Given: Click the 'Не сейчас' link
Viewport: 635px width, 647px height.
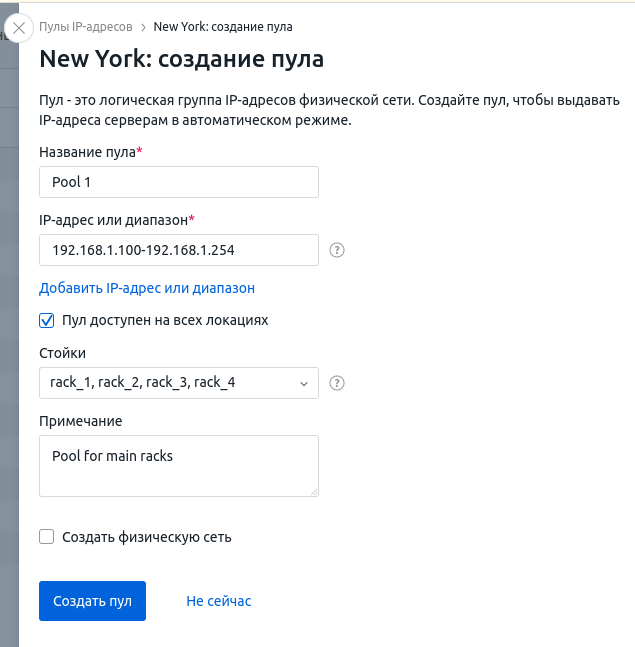Looking at the screenshot, I should tap(219, 601).
